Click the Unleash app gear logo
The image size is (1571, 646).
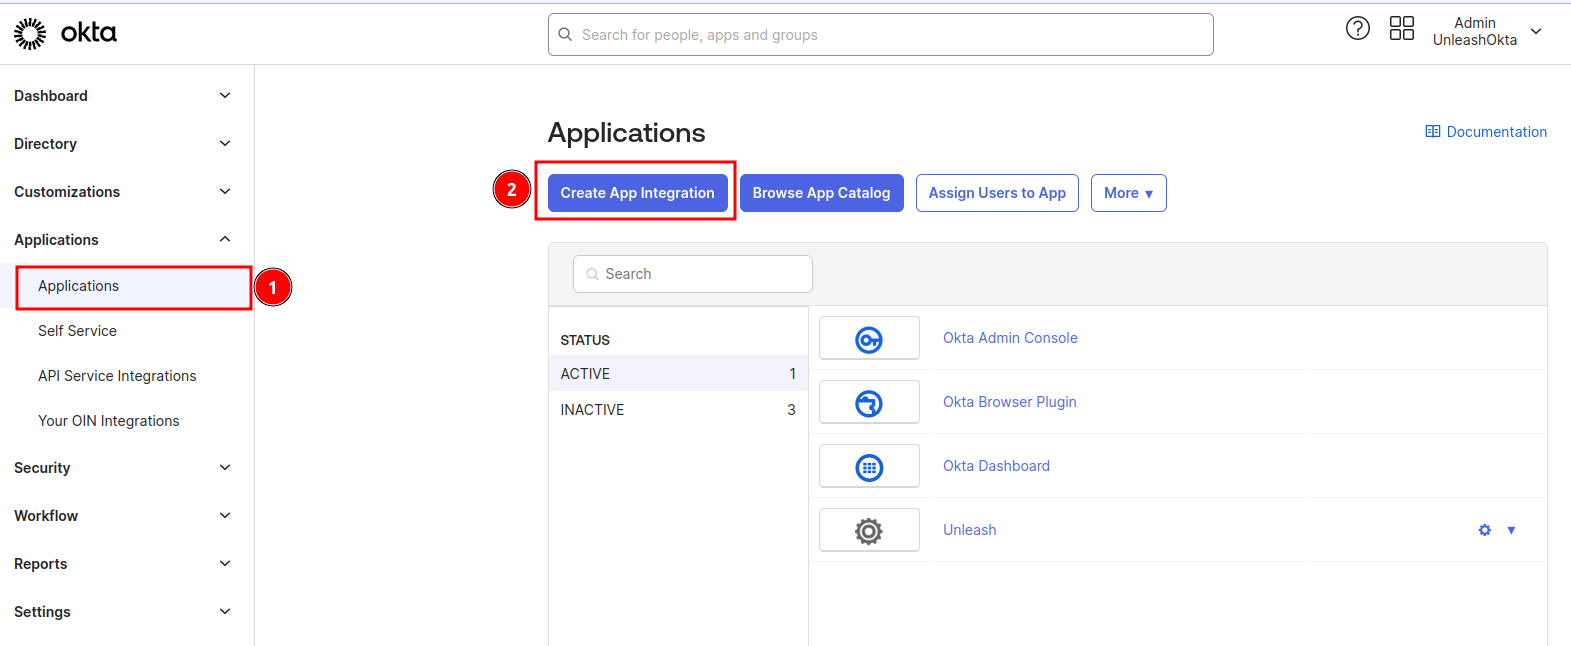[x=868, y=531]
